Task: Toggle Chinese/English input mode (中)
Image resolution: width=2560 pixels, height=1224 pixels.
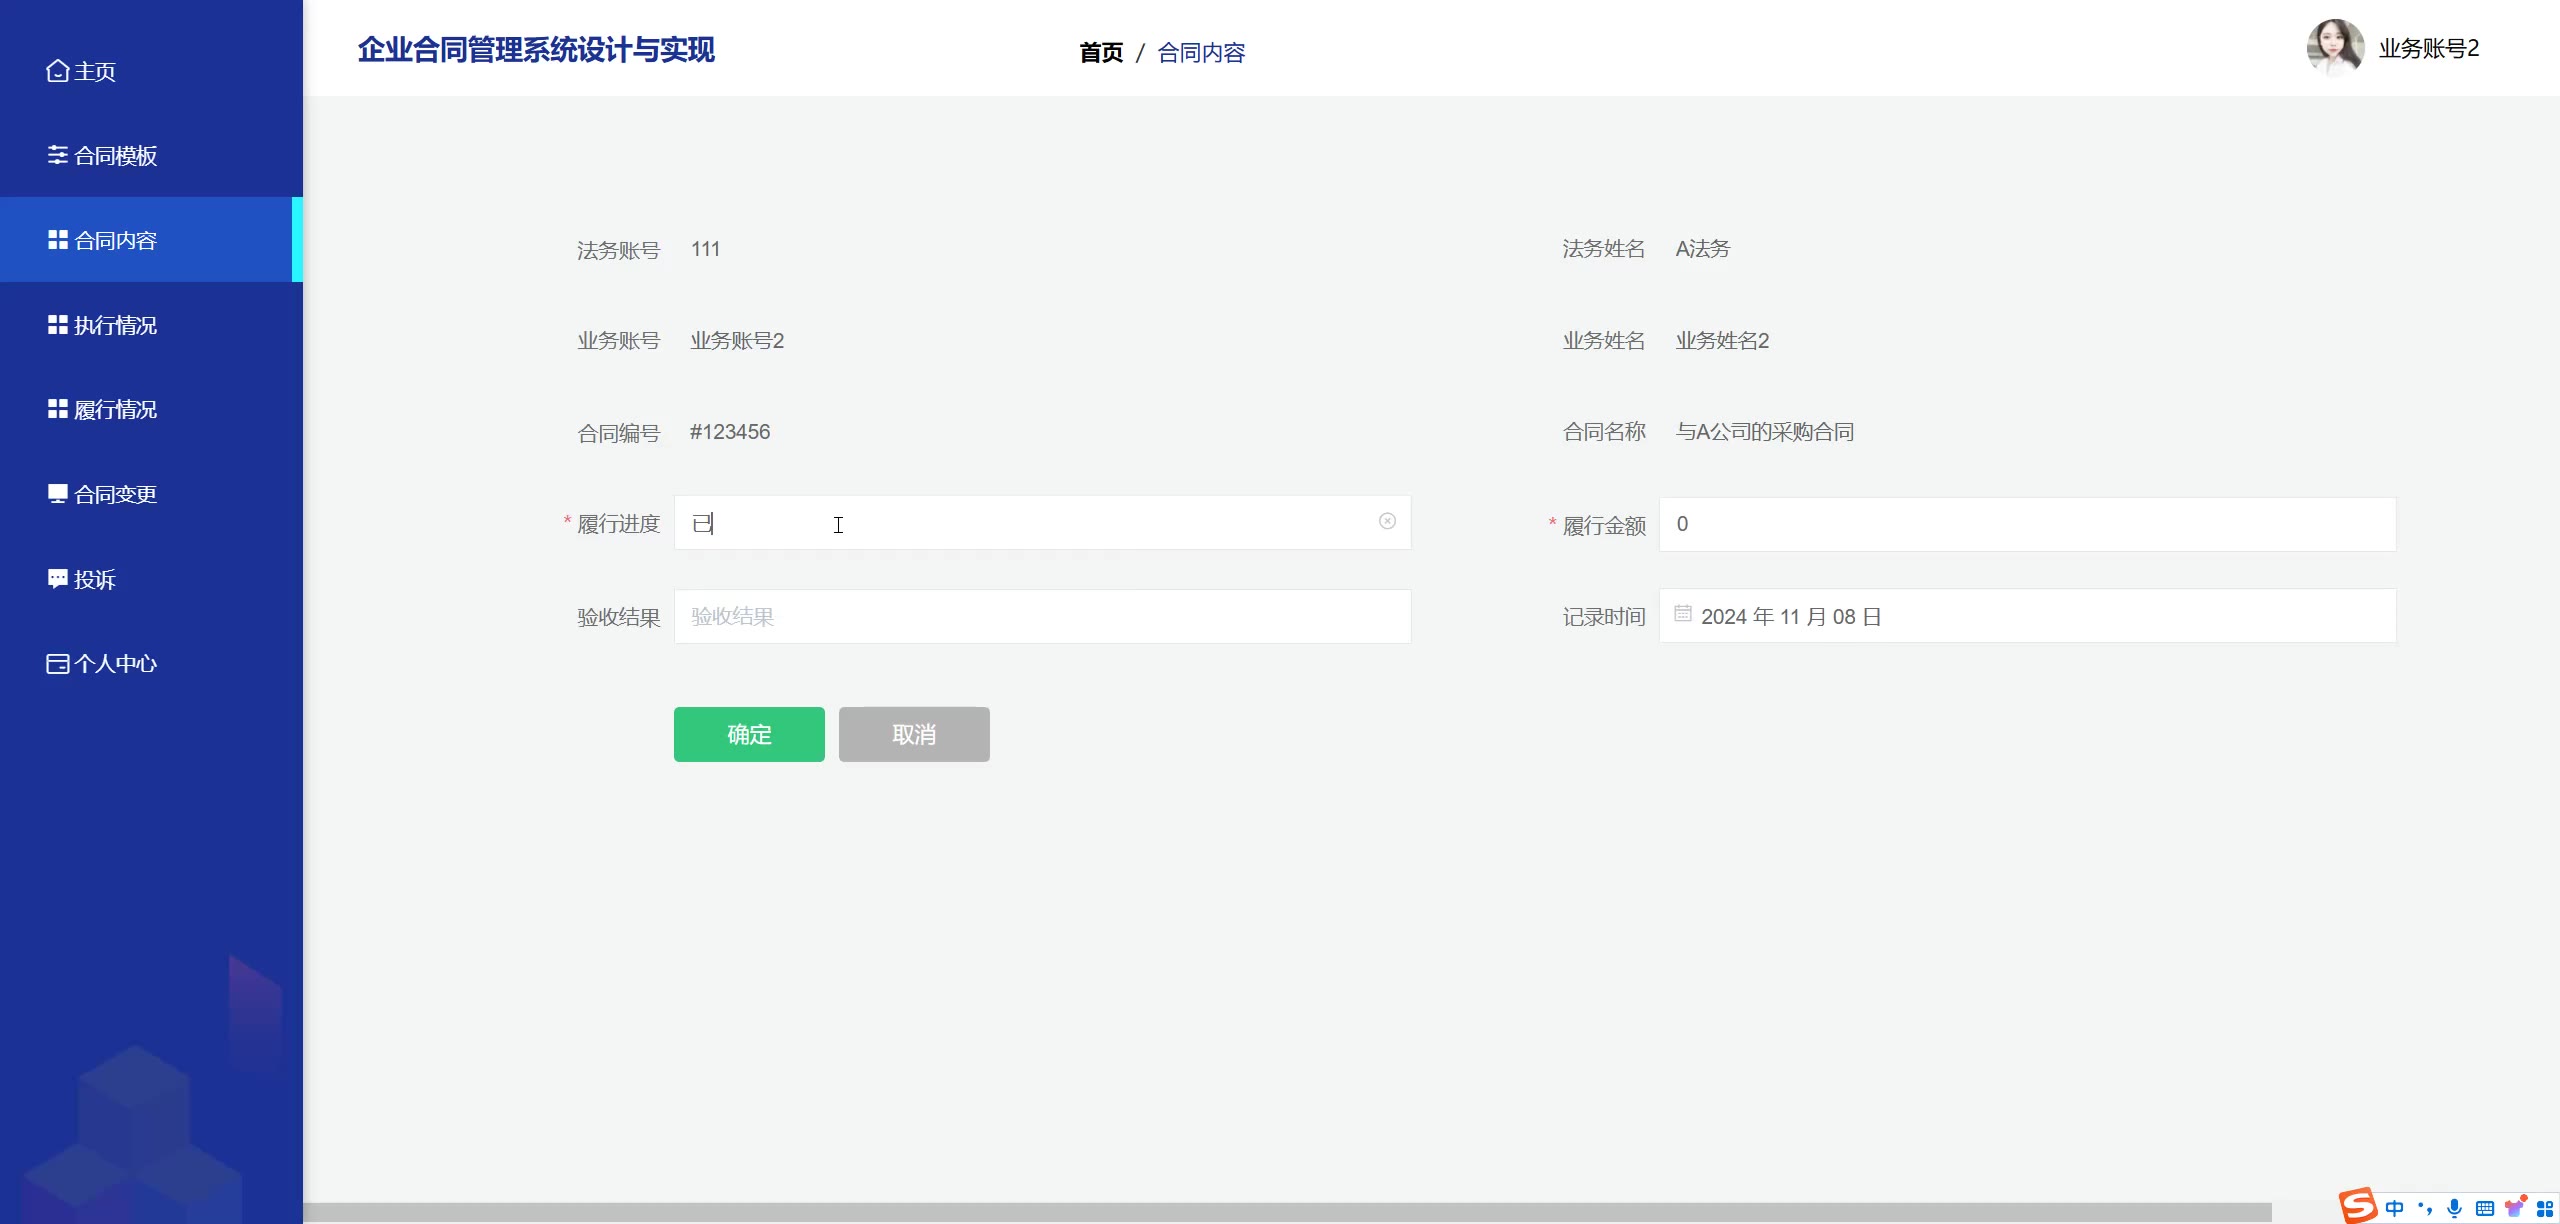Action: [2394, 1208]
